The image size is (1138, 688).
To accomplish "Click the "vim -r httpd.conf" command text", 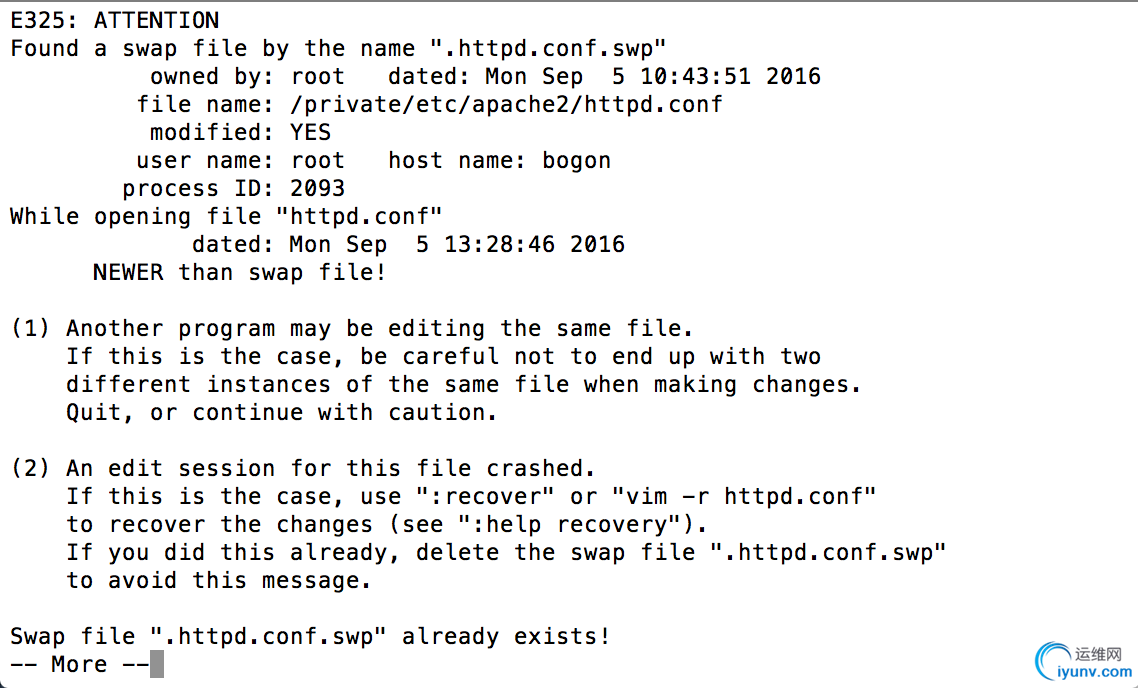I will (744, 497).
